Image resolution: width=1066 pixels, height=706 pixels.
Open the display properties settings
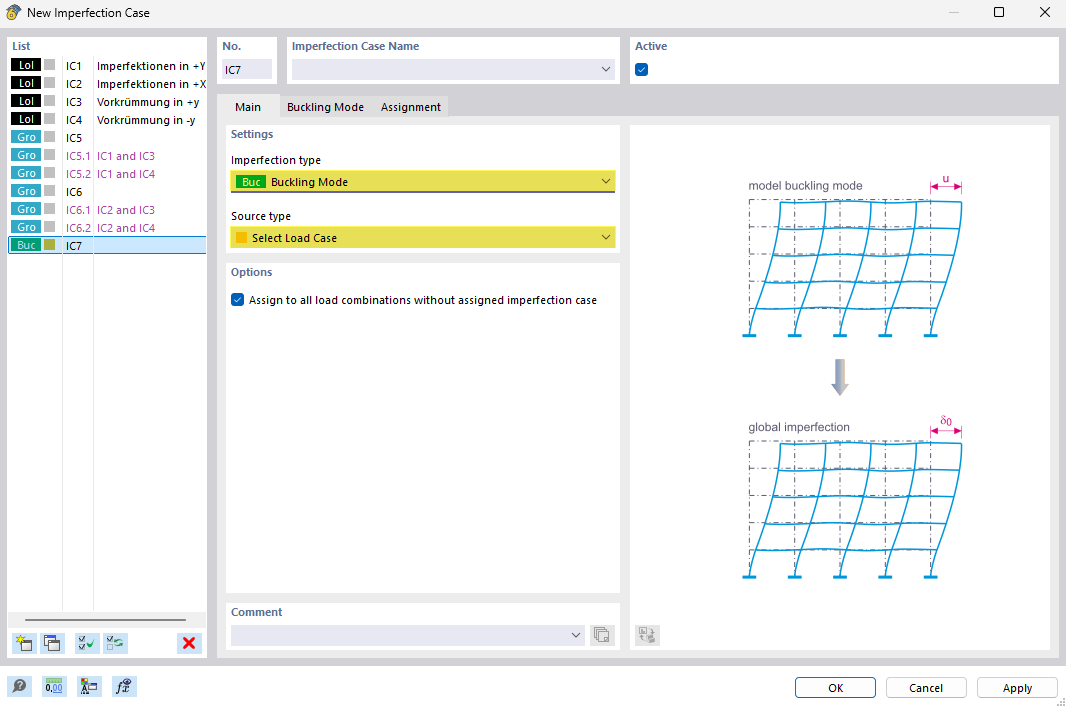(88, 686)
